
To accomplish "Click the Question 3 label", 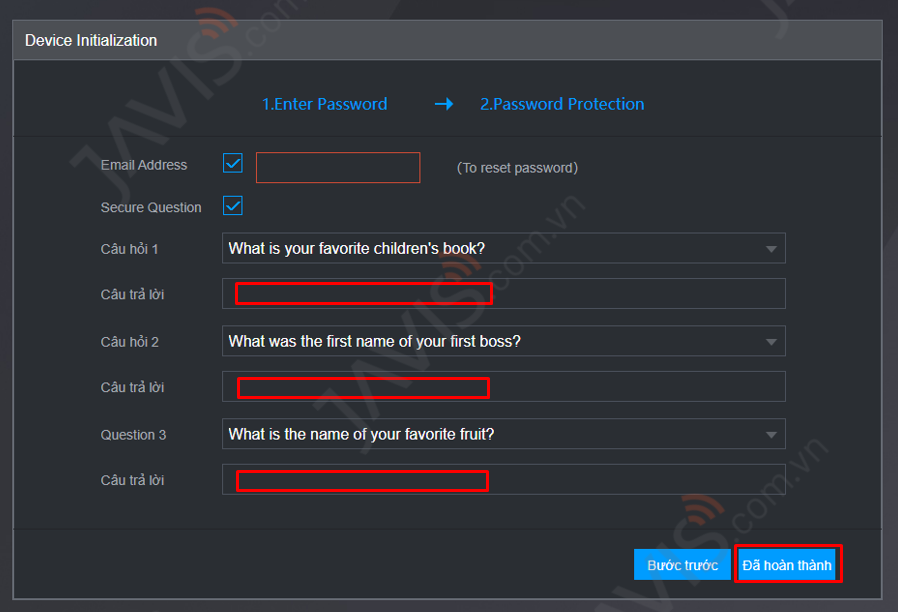I will point(133,435).
